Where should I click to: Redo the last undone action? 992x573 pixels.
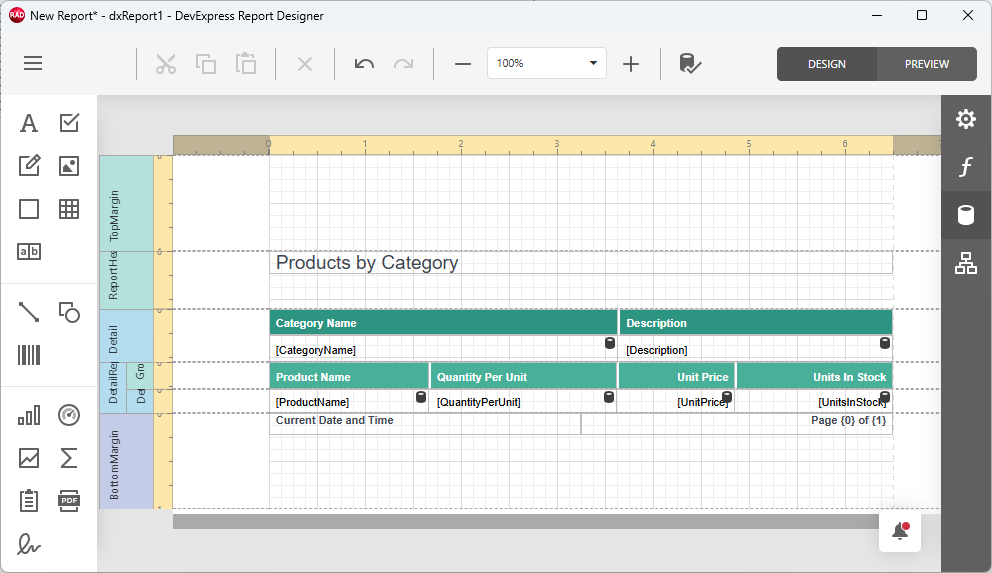point(404,64)
